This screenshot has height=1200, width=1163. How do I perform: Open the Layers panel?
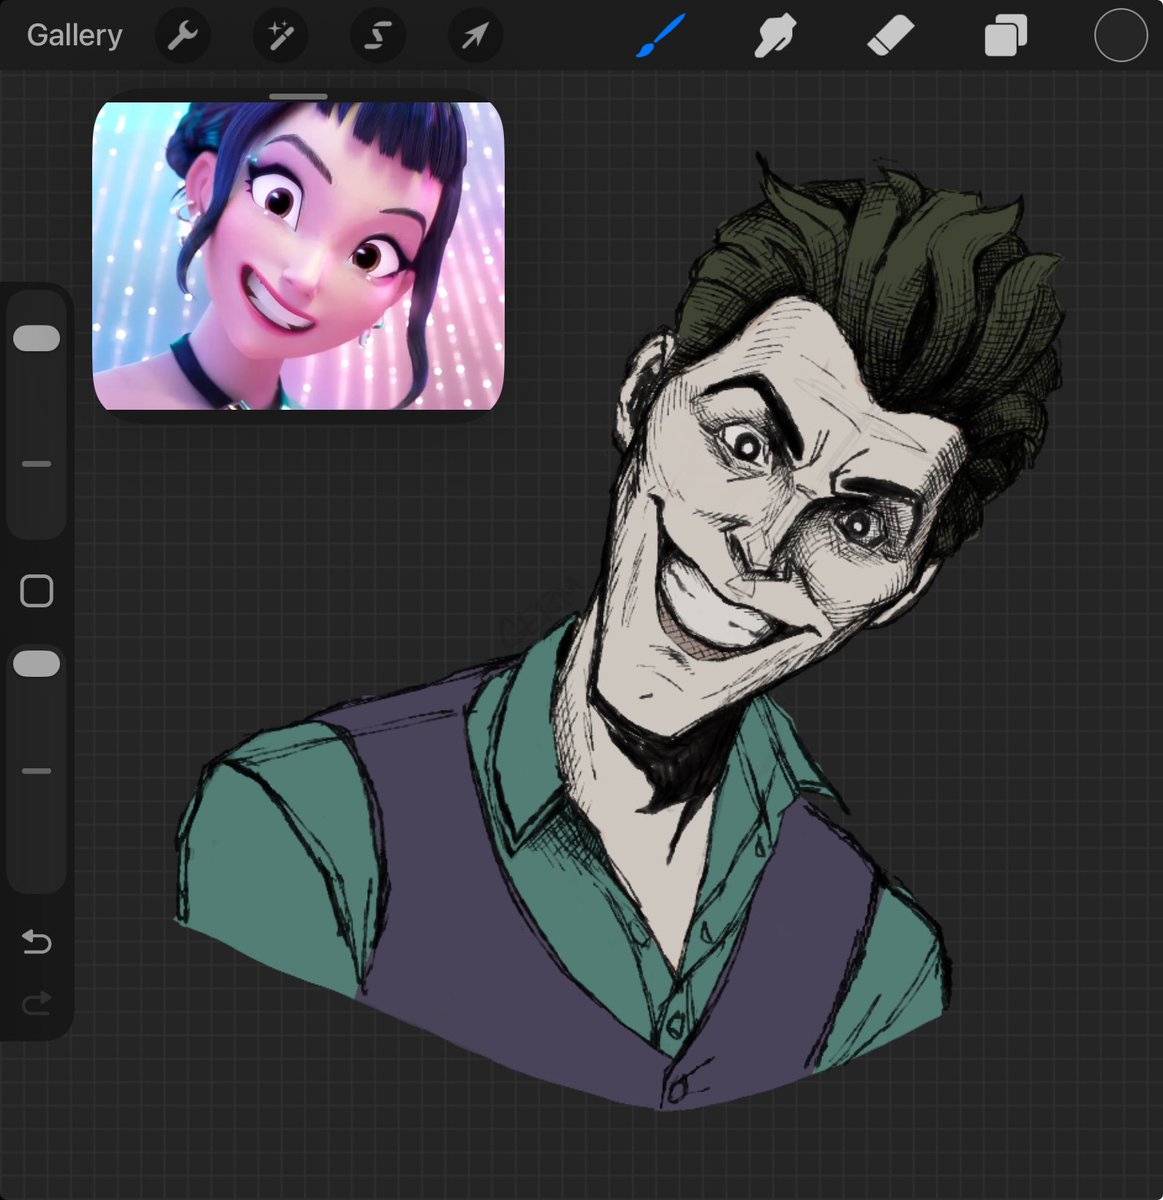[x=1005, y=37]
